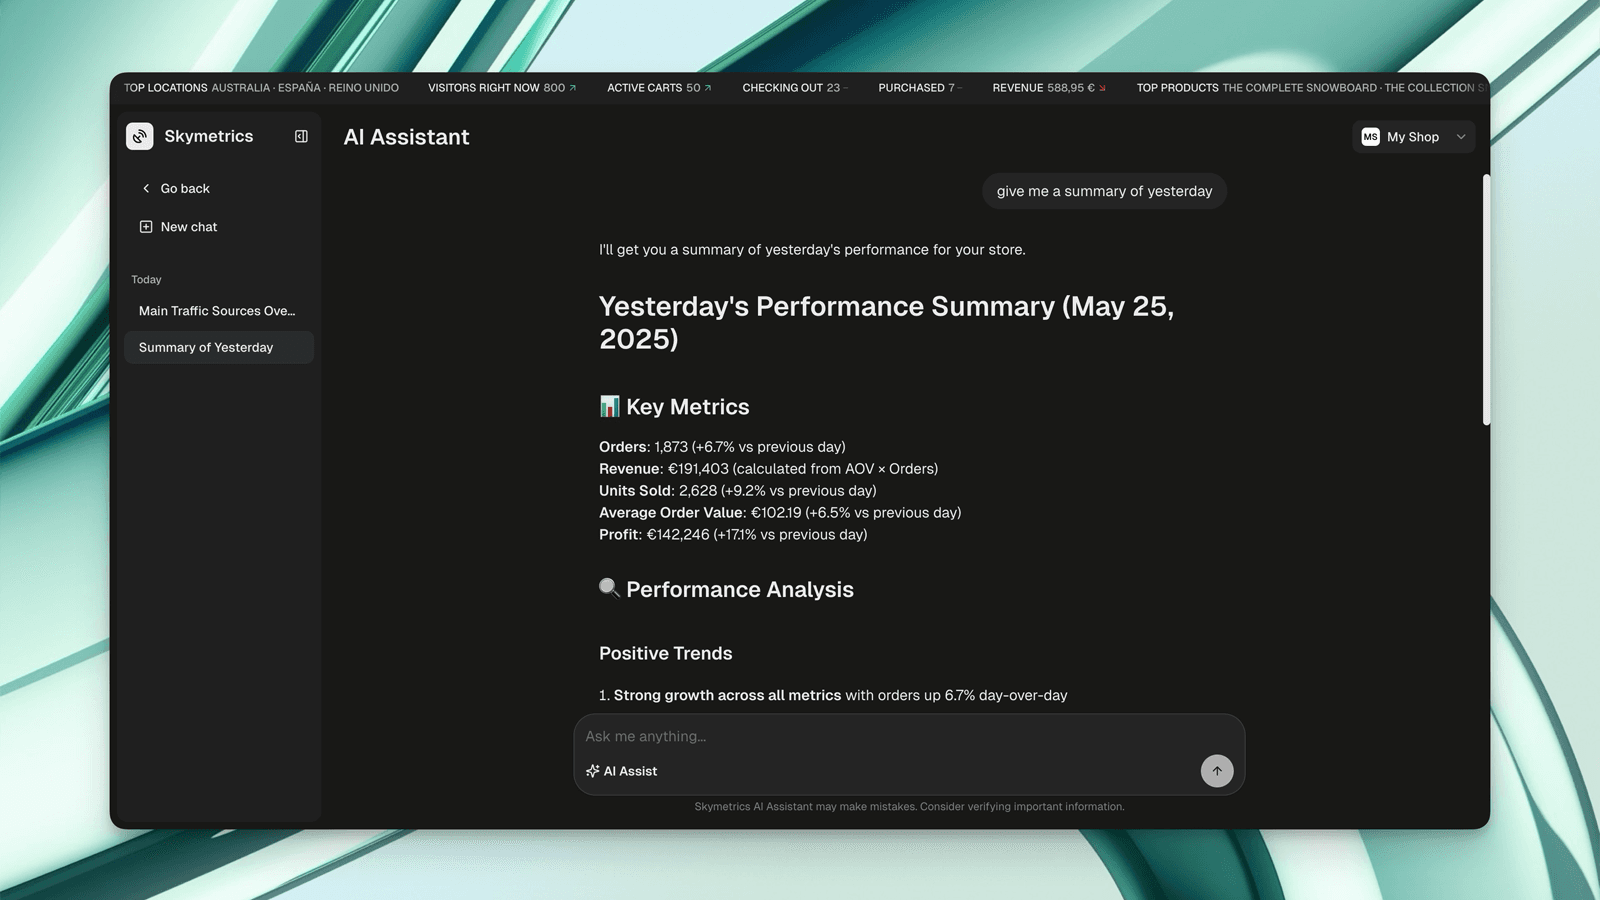Image resolution: width=1600 pixels, height=900 pixels.
Task: Select the Main Traffic Sources Overview chat
Action: click(216, 310)
